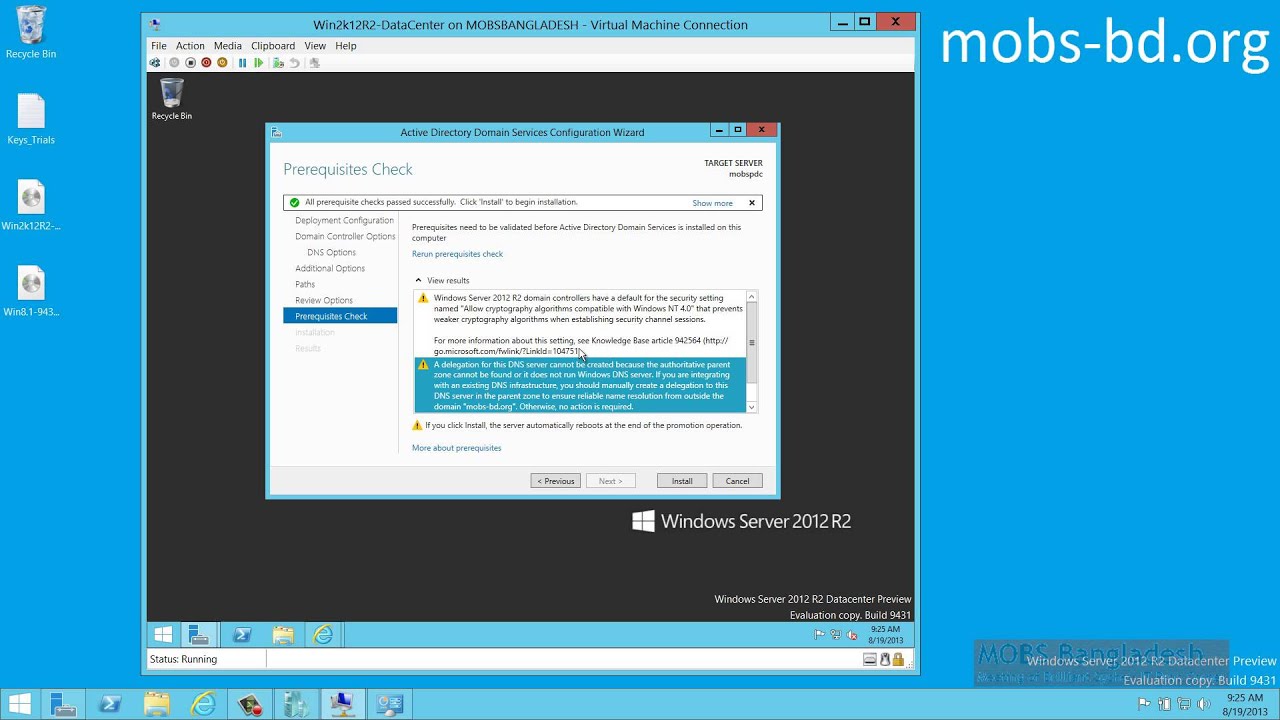Open File Explorer in VM taskbar

coord(283,634)
